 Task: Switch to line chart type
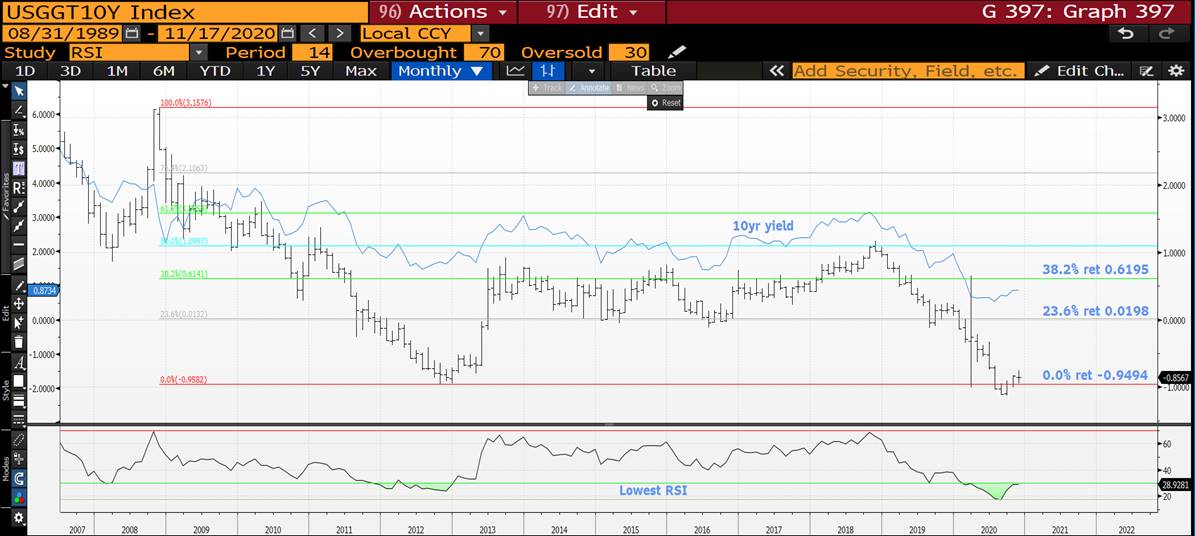(x=516, y=71)
